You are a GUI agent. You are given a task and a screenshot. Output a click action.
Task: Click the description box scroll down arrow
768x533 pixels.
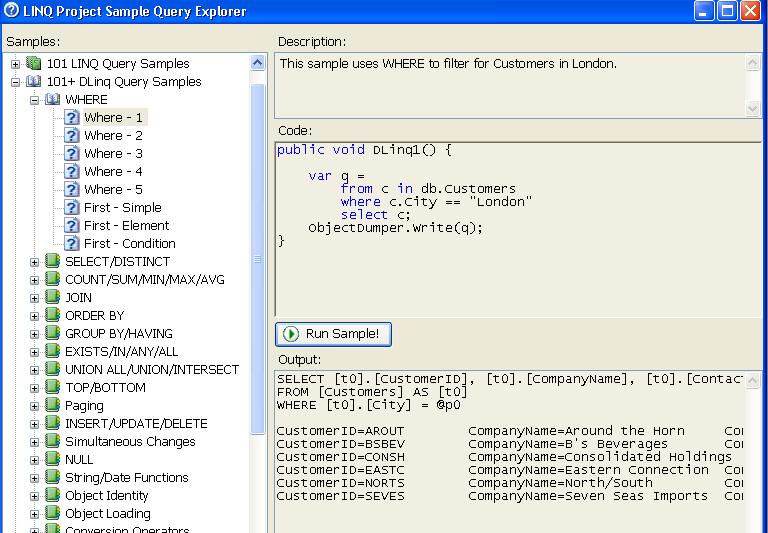[x=753, y=108]
